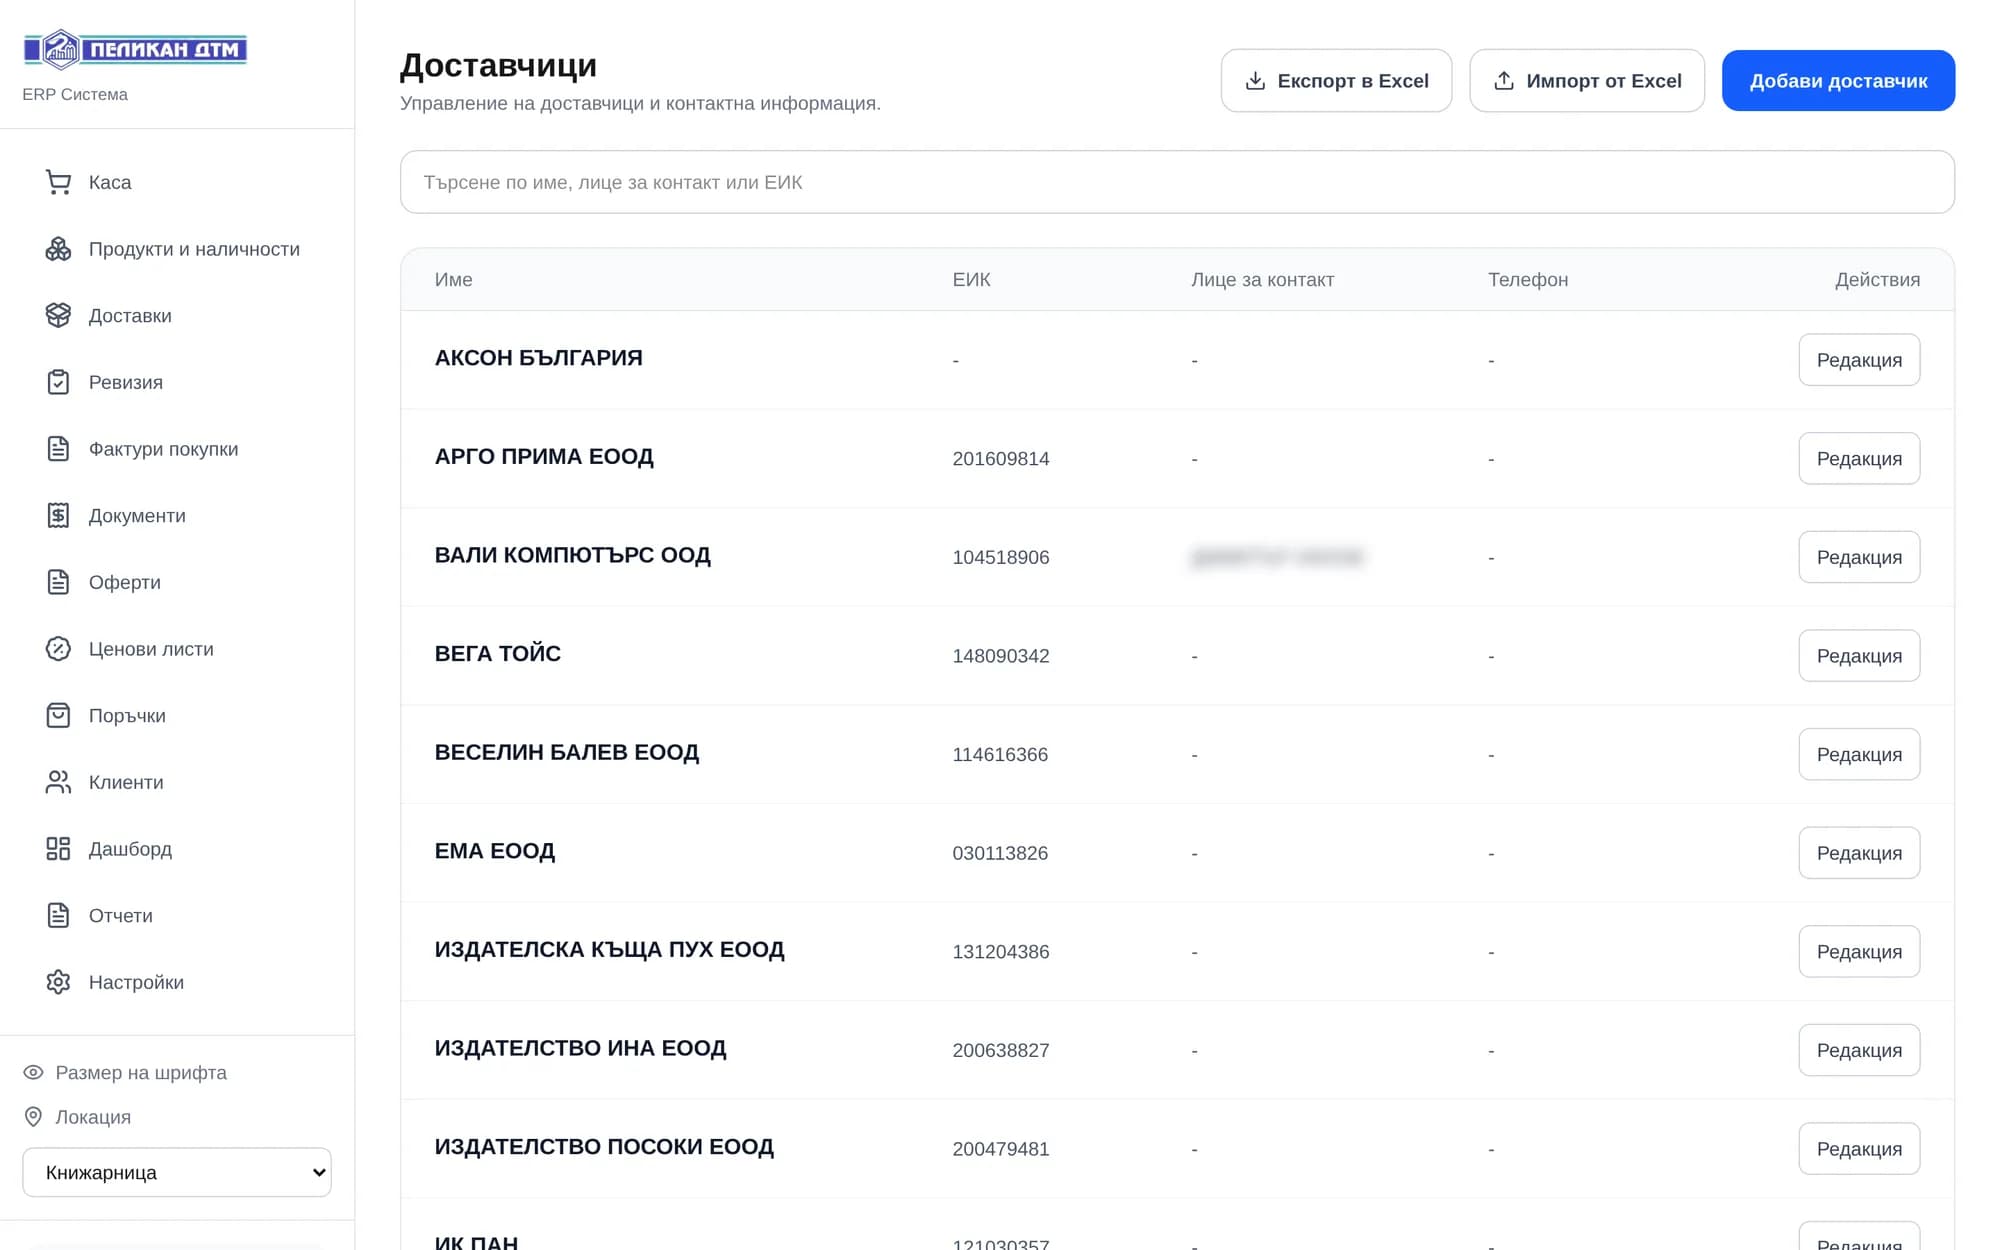This screenshot has width=2000, height=1250.
Task: Edit АКСОН БЪЛГАРИЯ via Редакция button
Action: (x=1859, y=360)
